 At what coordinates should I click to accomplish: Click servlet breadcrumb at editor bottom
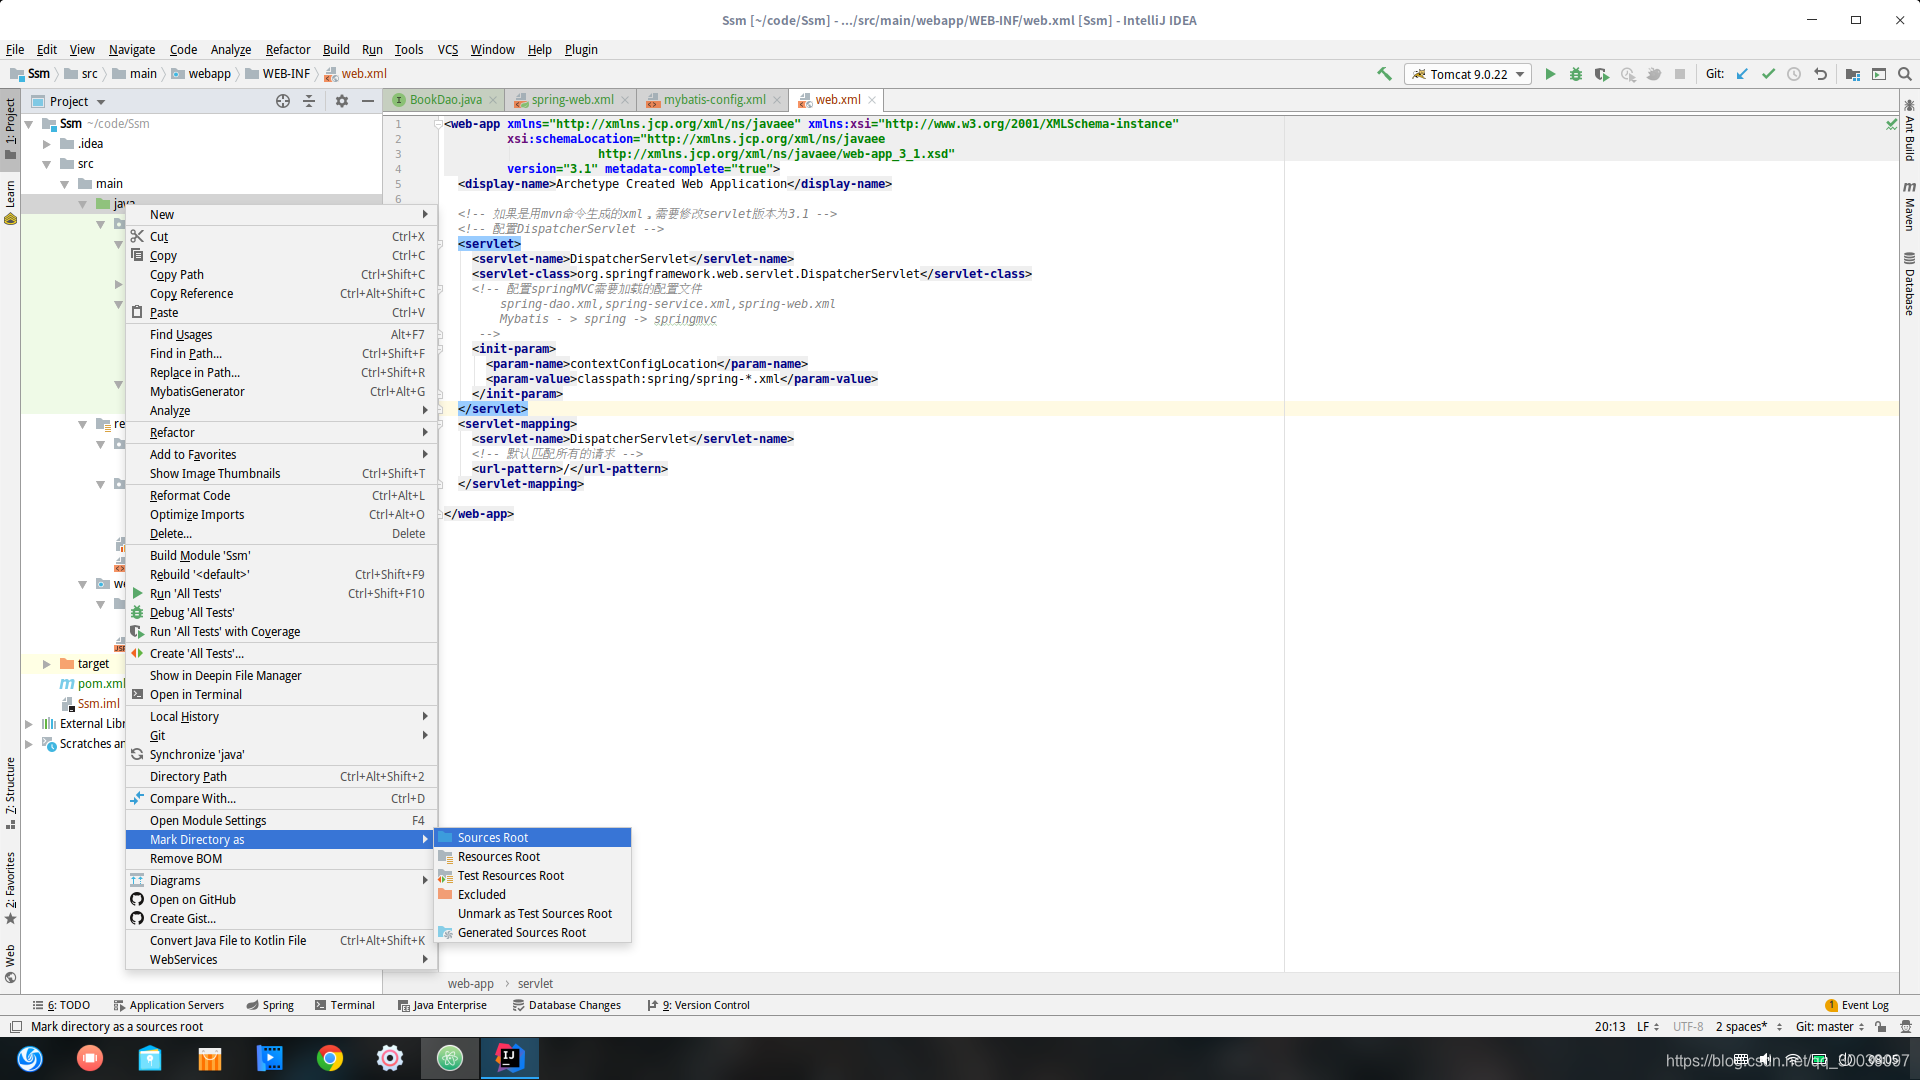click(x=535, y=984)
